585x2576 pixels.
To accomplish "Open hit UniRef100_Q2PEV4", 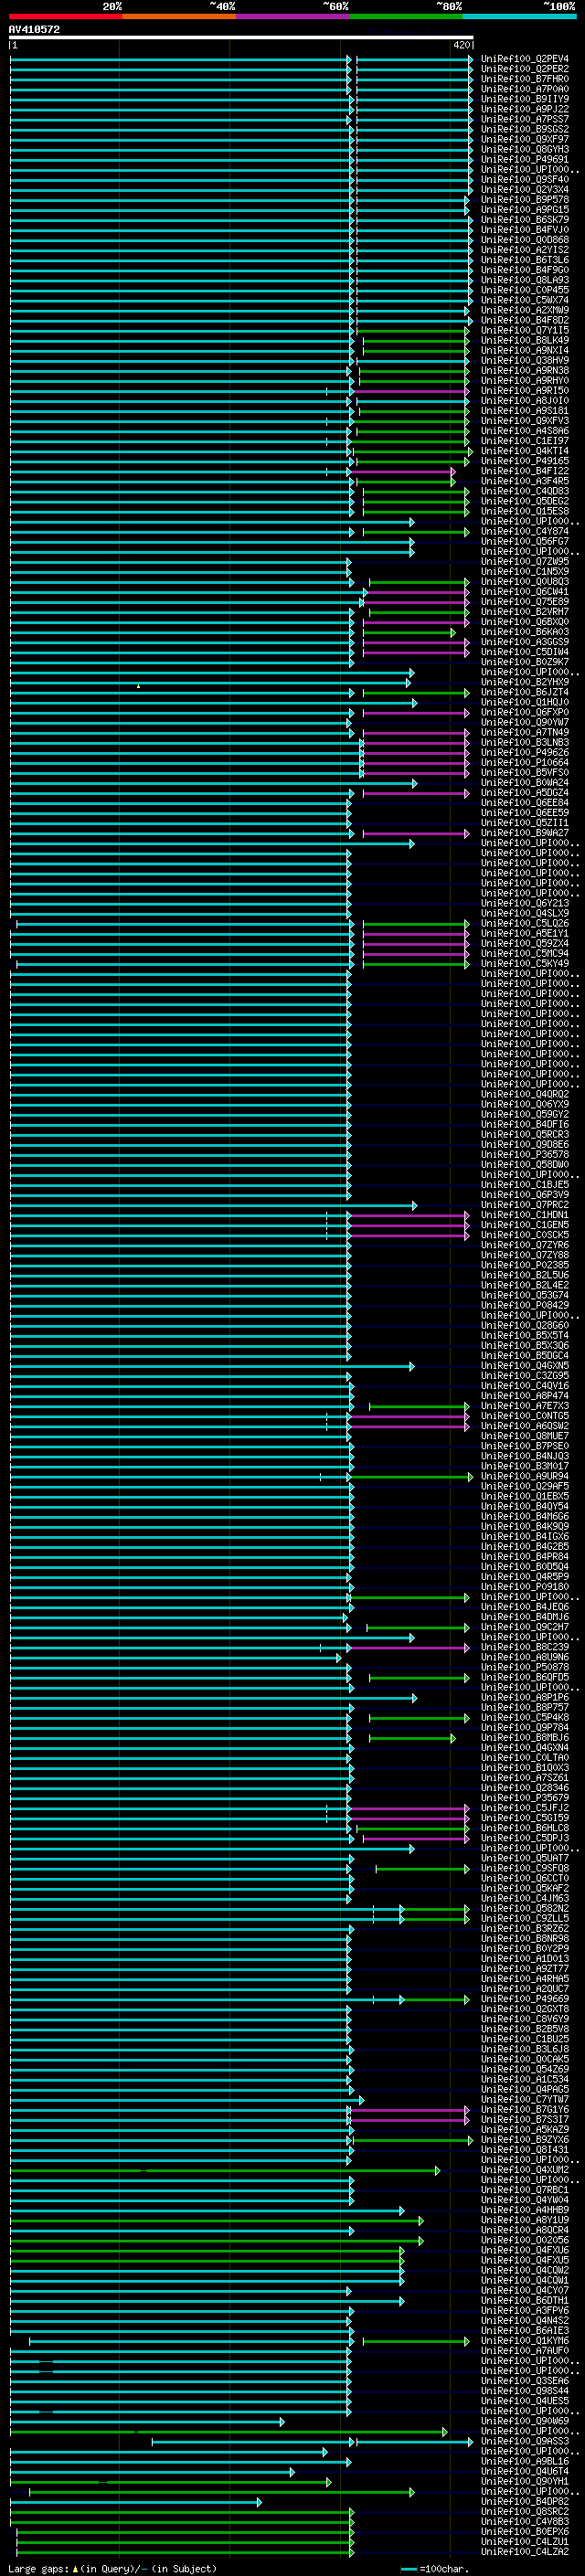I will coord(525,59).
